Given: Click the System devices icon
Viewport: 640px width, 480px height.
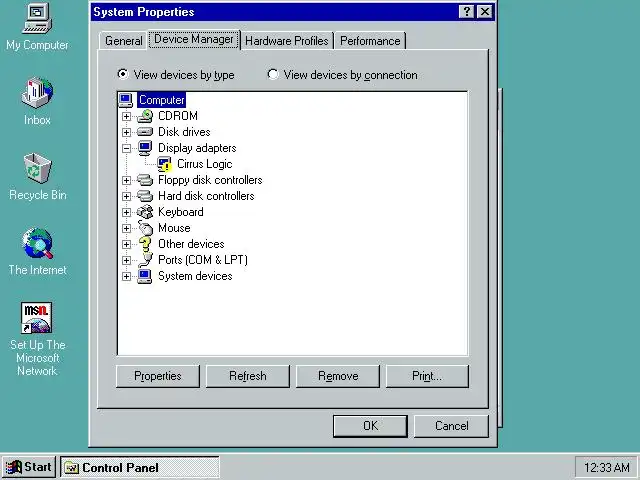Looking at the screenshot, I should coord(145,276).
